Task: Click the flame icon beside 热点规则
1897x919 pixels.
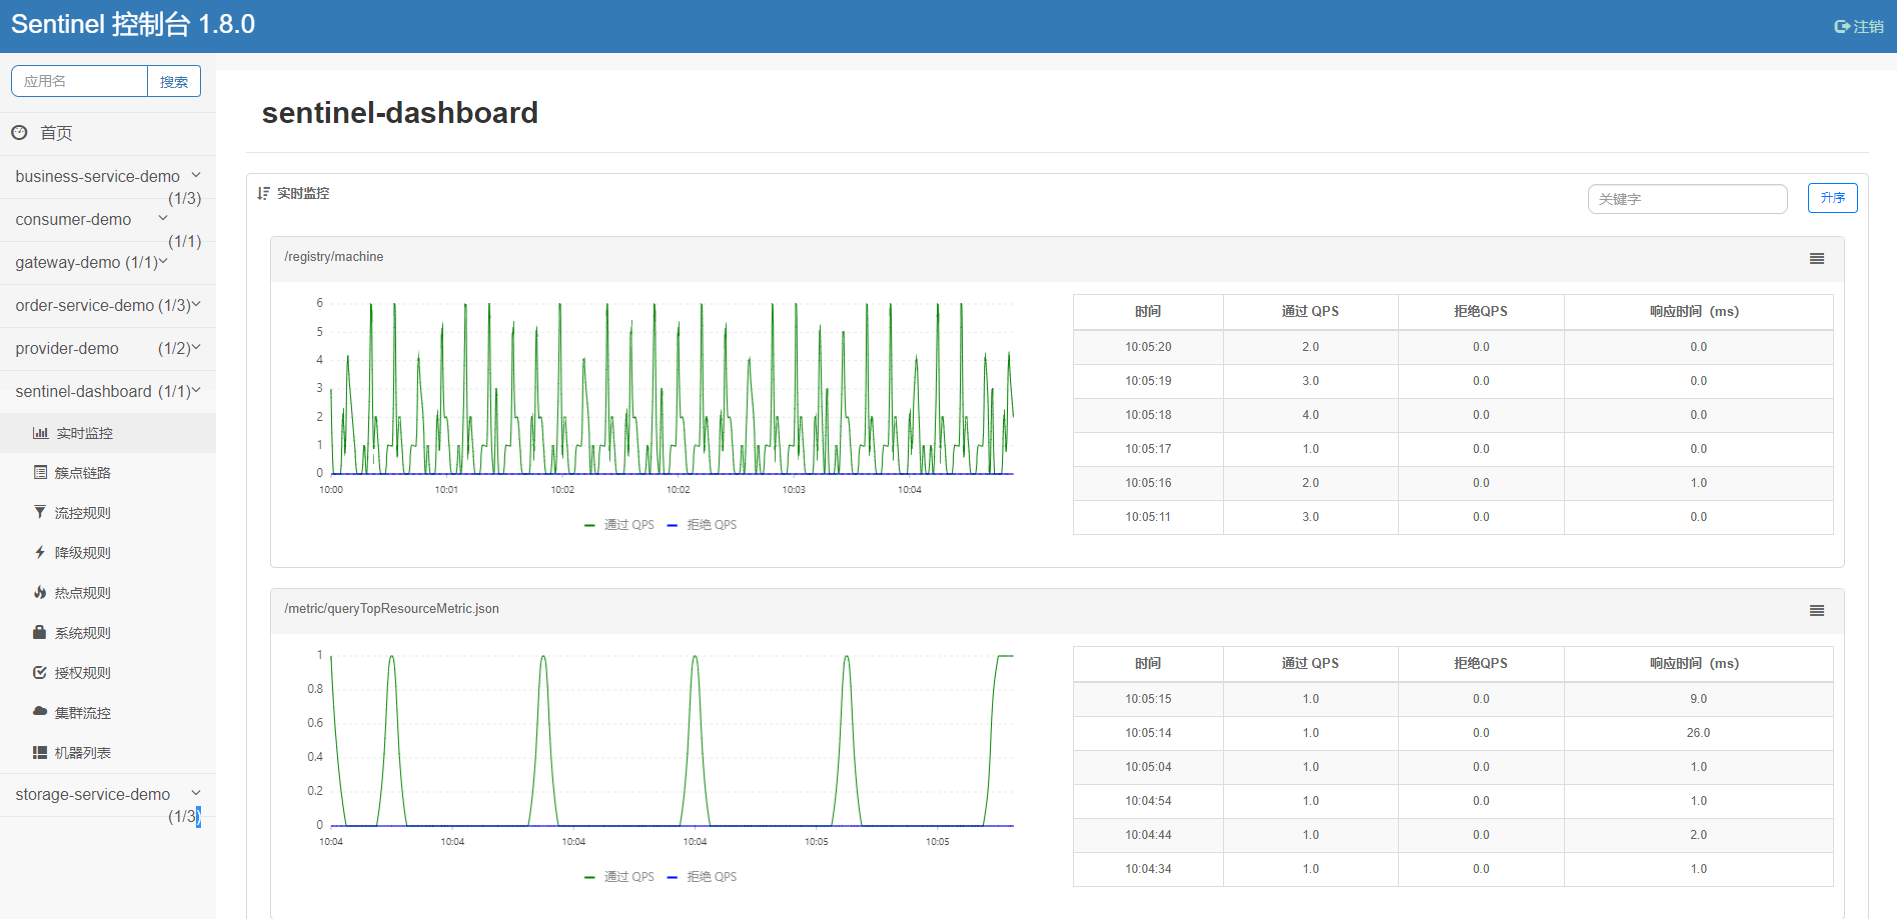Action: click(x=40, y=592)
